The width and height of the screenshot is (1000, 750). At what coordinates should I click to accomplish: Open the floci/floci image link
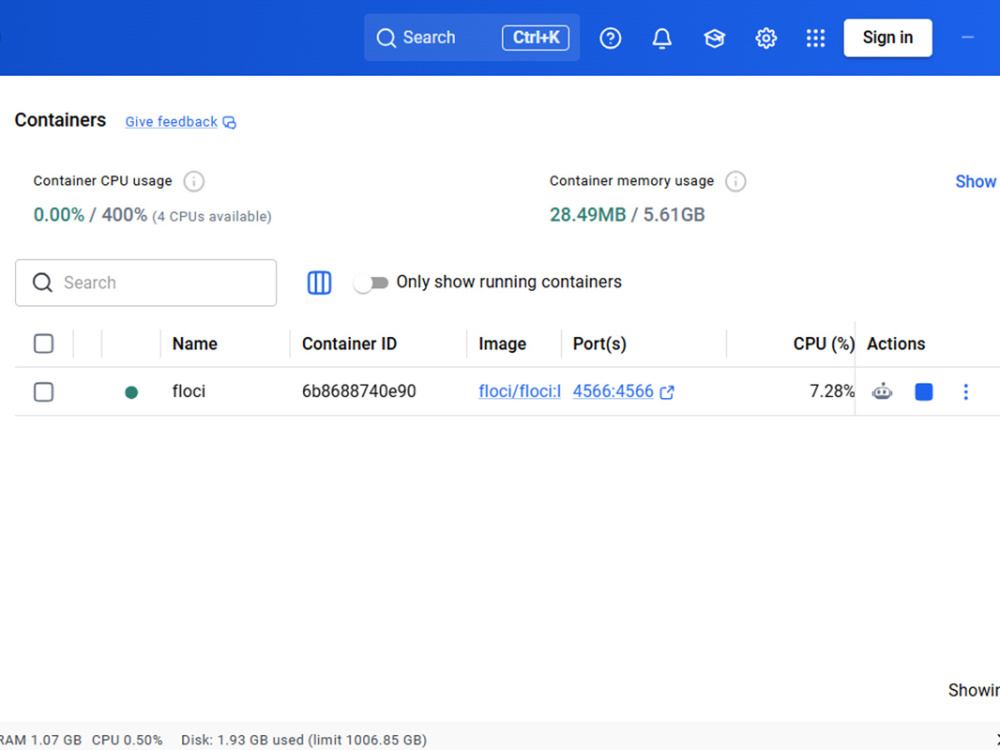(520, 391)
